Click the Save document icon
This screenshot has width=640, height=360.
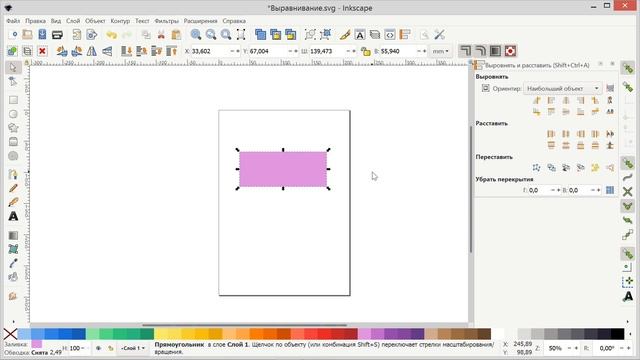(x=42, y=34)
